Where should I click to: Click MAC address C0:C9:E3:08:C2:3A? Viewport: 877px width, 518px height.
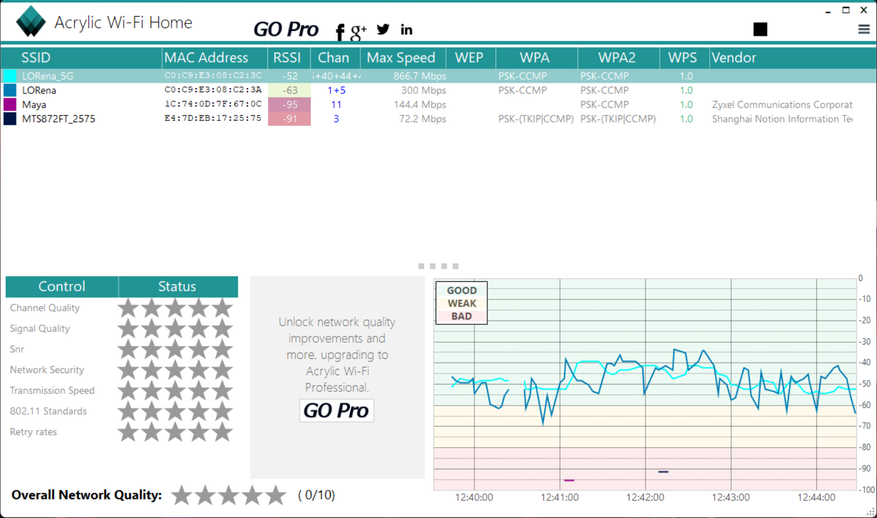213,90
